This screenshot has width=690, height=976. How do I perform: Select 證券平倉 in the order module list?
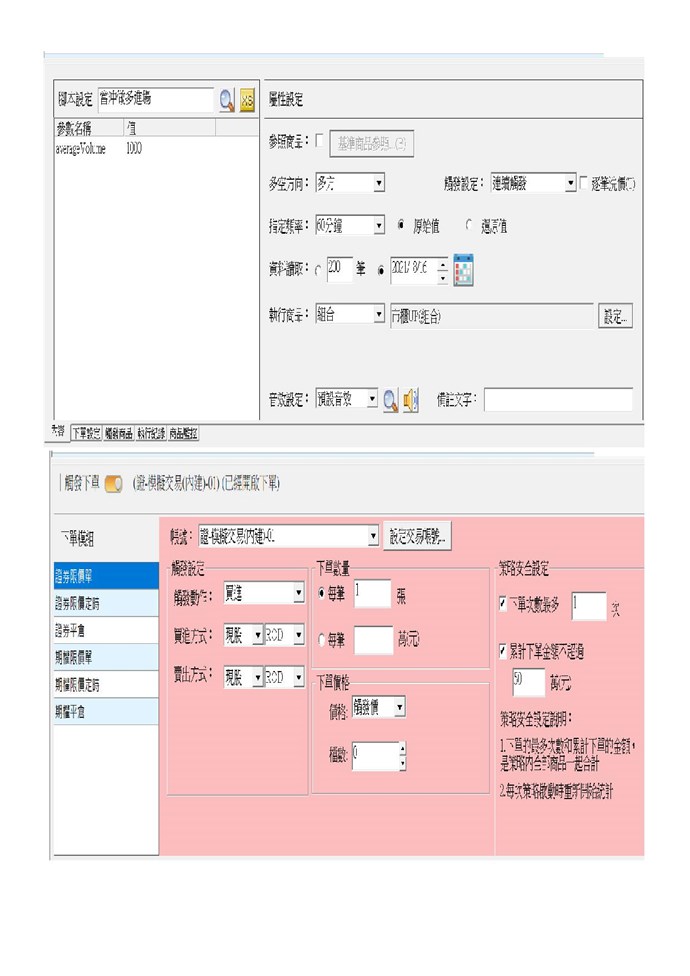(x=106, y=631)
